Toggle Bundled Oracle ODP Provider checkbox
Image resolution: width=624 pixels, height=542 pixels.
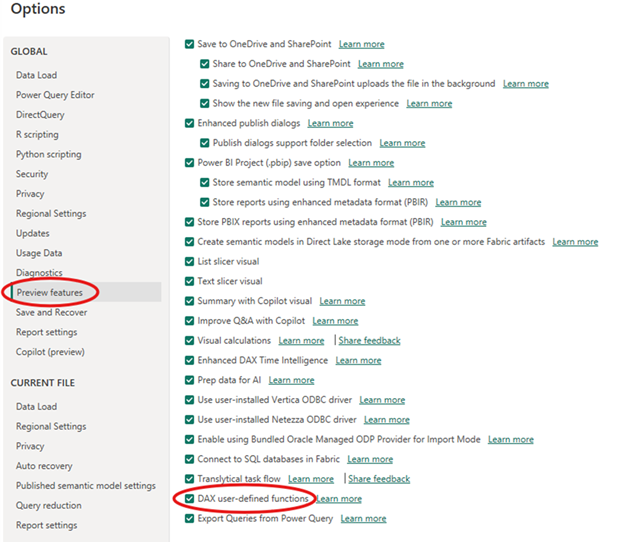pyautogui.click(x=189, y=439)
